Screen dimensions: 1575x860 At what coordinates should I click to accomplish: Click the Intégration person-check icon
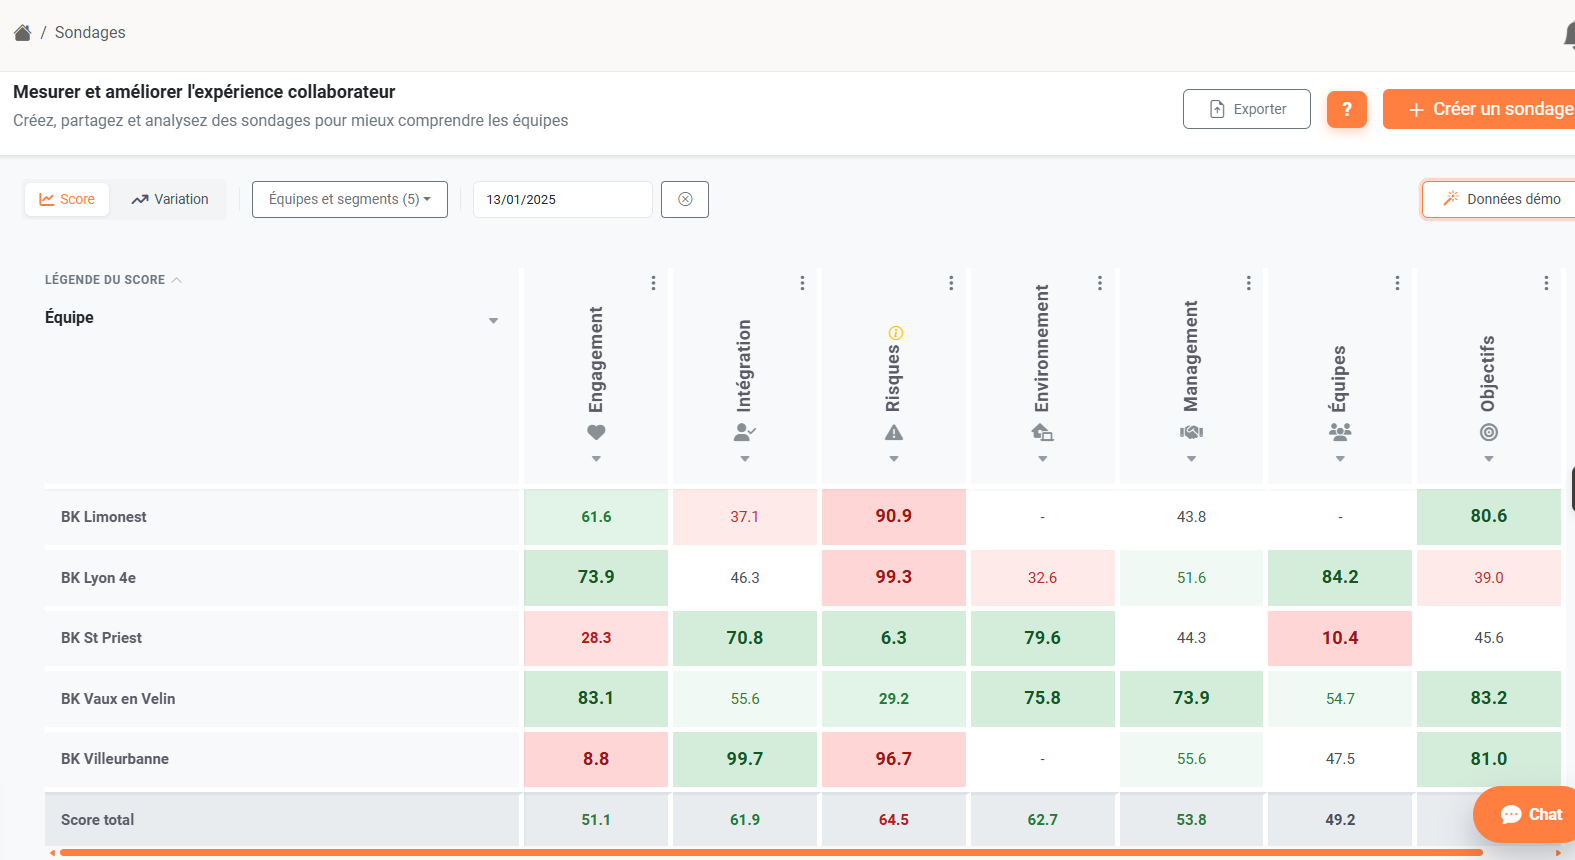pyautogui.click(x=745, y=432)
